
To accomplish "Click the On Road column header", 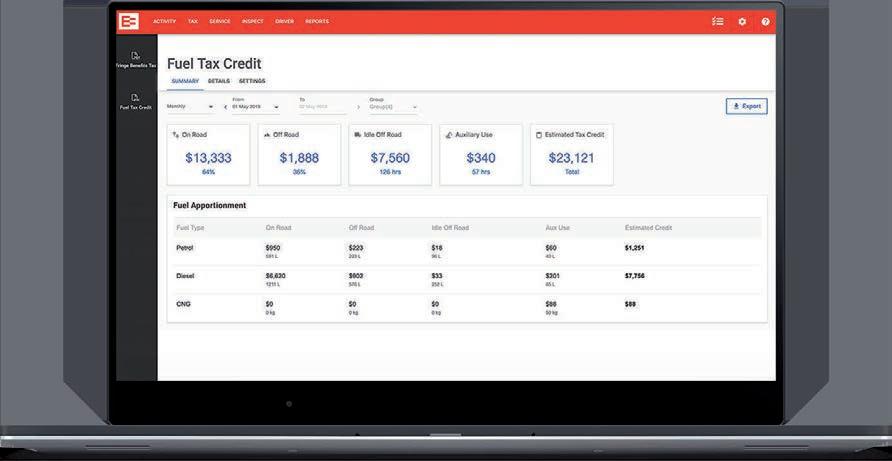I will tap(278, 228).
